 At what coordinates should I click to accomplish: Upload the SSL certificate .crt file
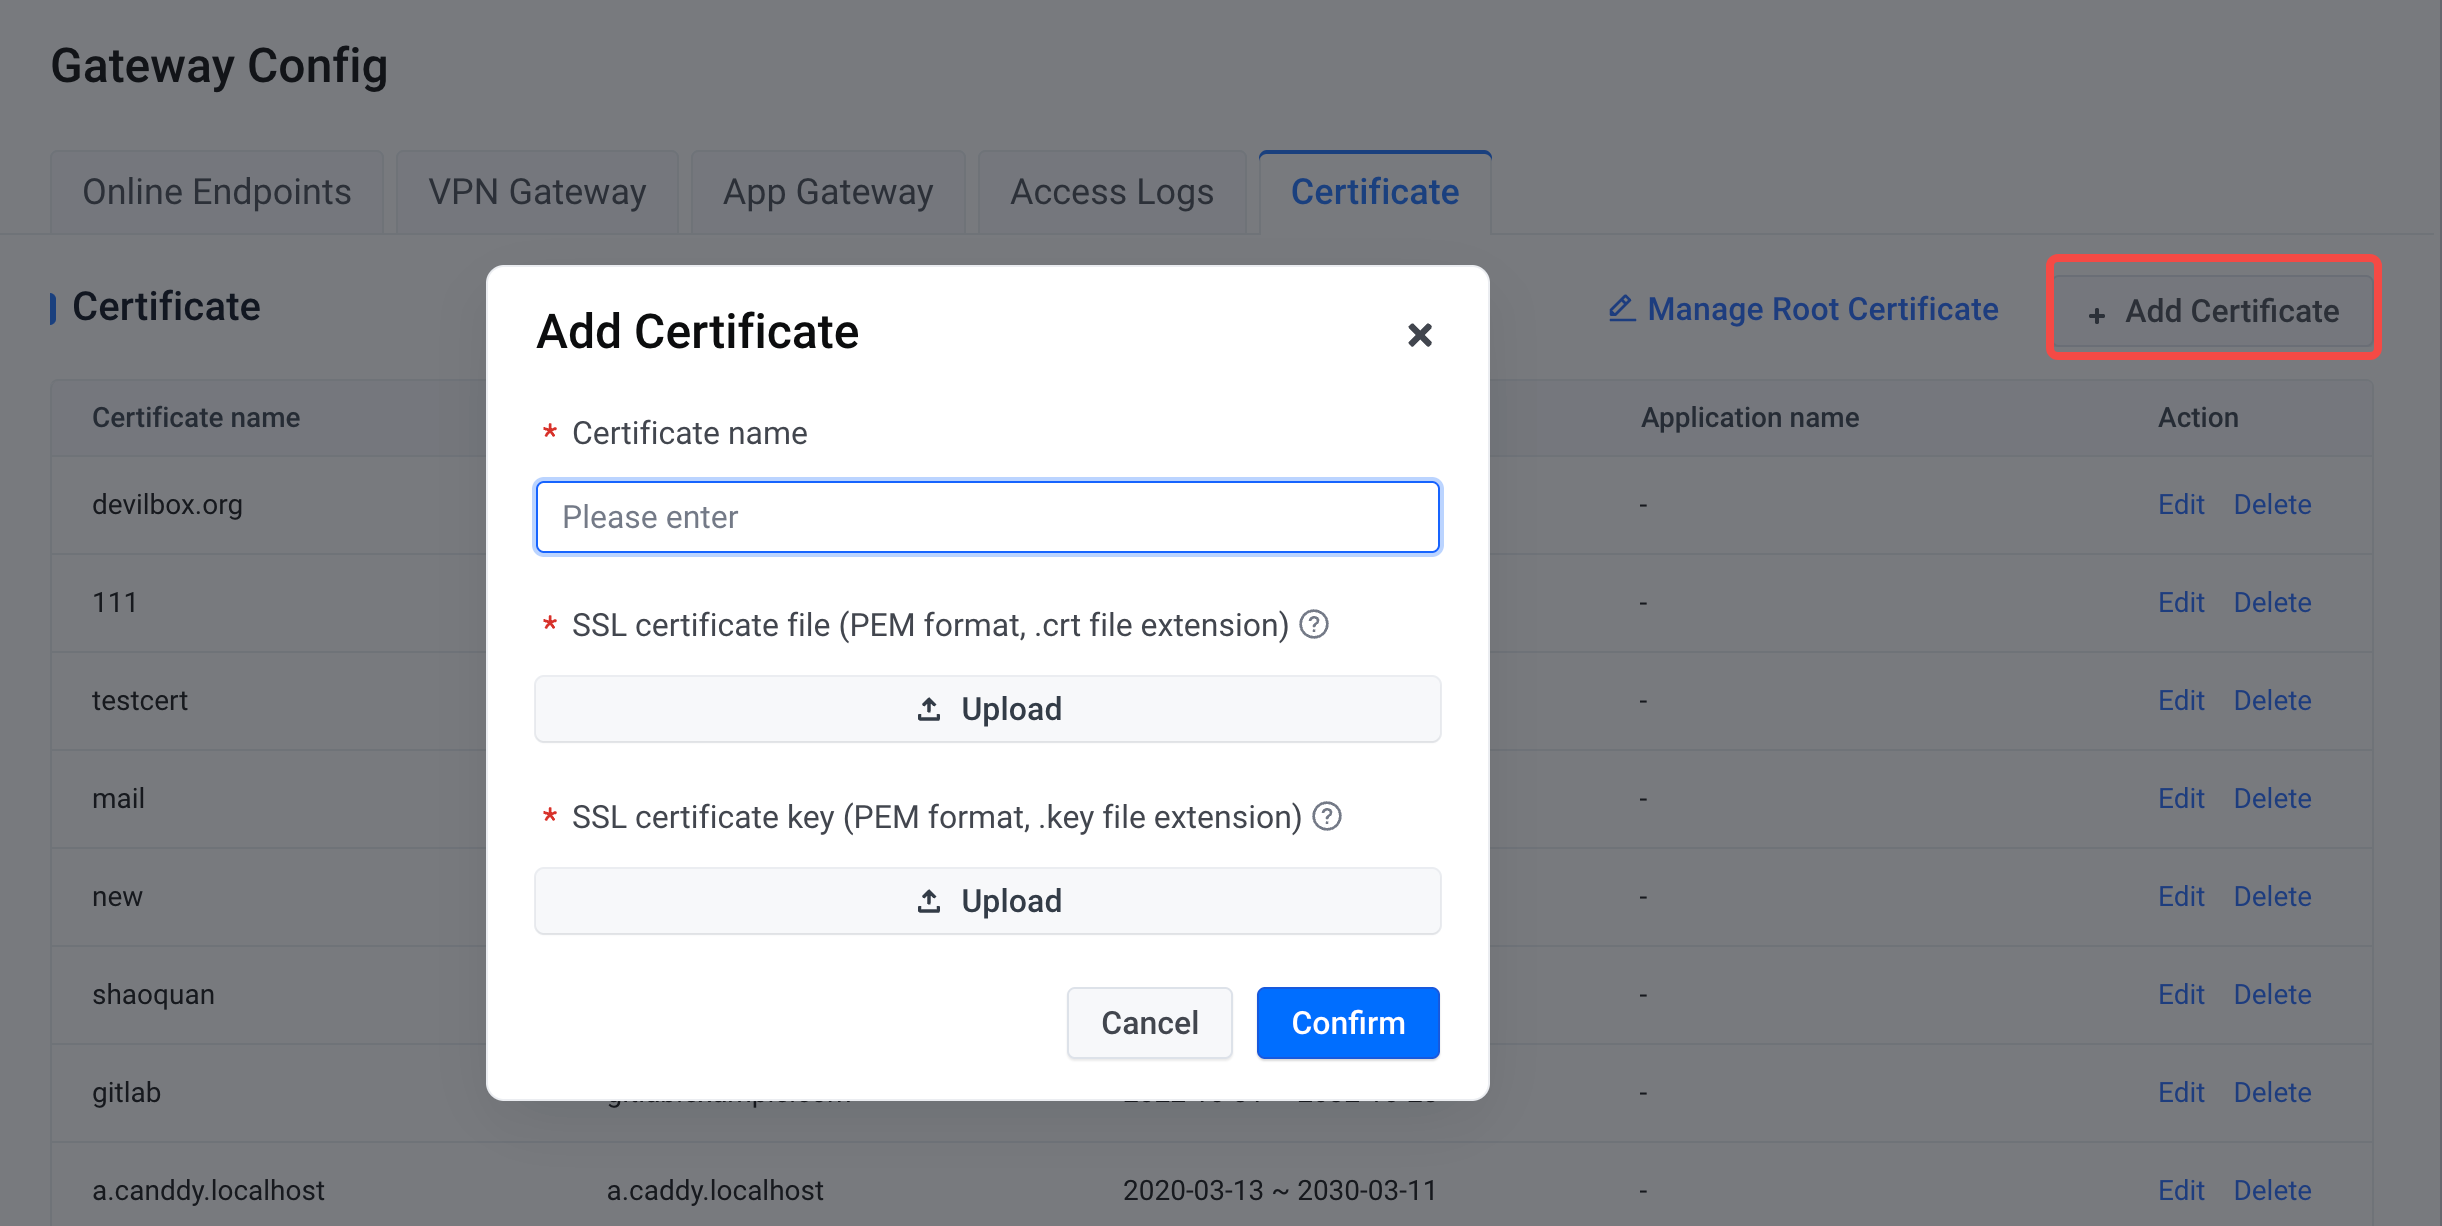(x=987, y=709)
